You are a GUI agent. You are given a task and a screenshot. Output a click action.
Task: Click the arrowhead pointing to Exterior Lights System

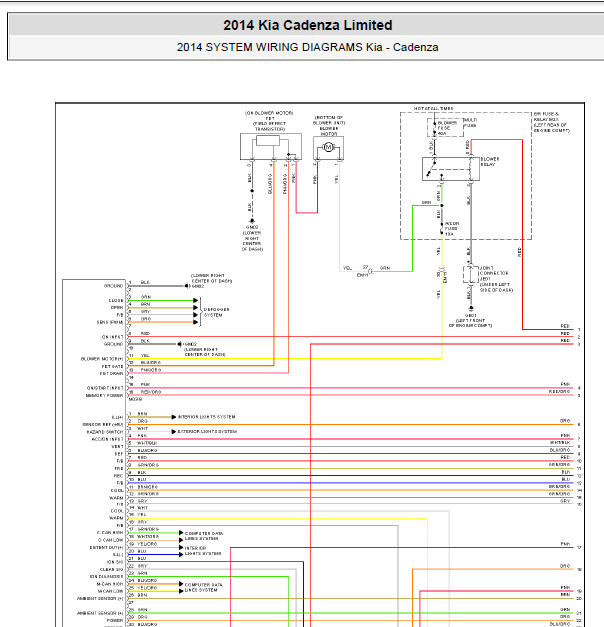pyautogui.click(x=174, y=431)
